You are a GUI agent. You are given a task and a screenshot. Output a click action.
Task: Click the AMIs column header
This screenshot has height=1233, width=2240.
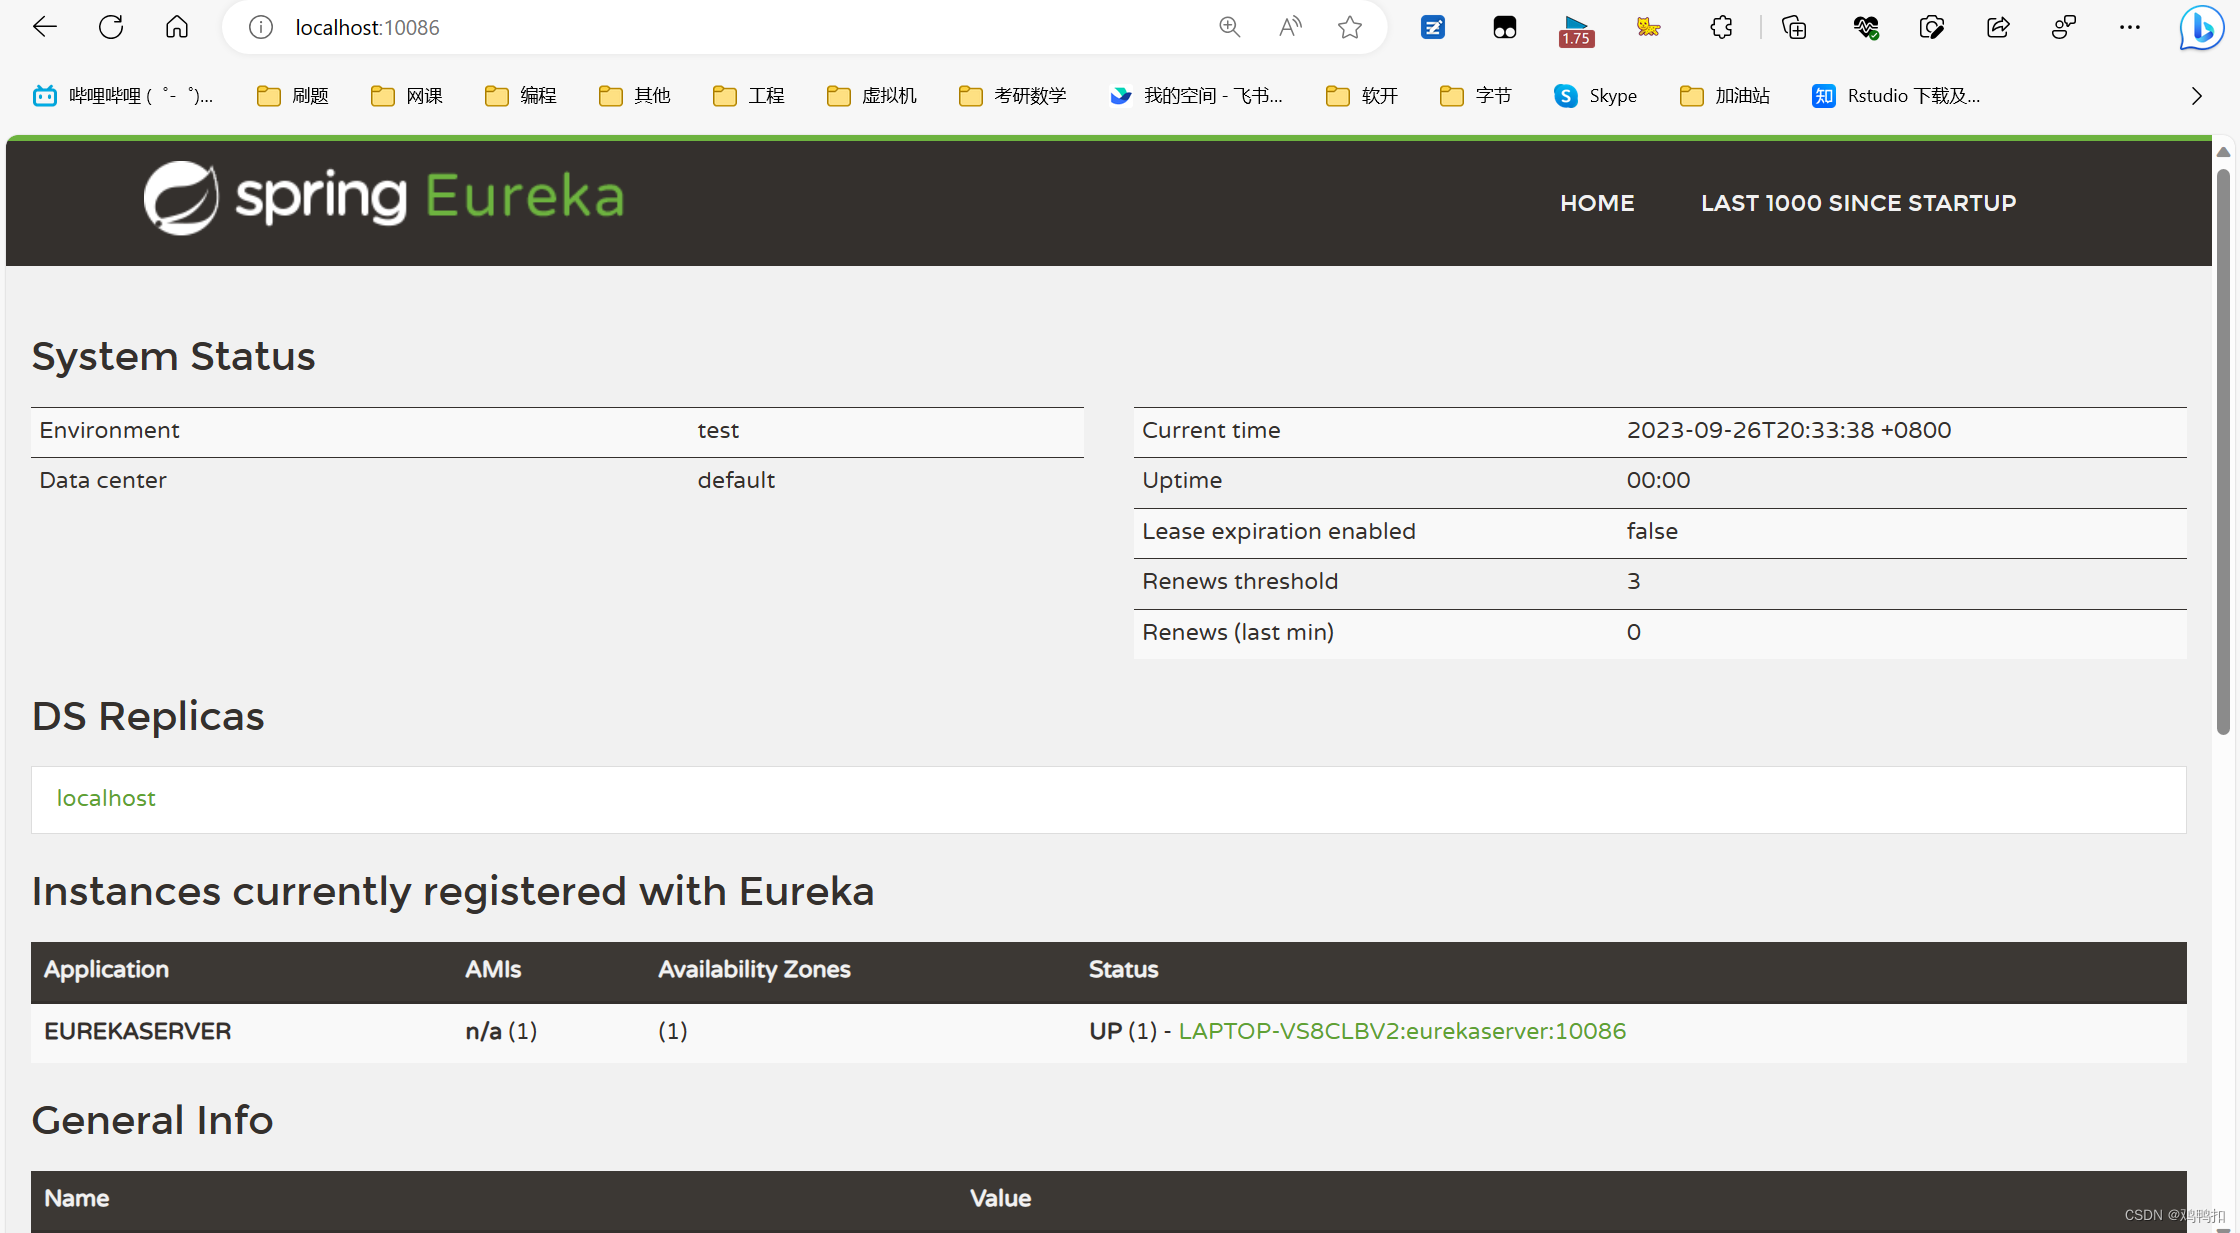point(493,969)
